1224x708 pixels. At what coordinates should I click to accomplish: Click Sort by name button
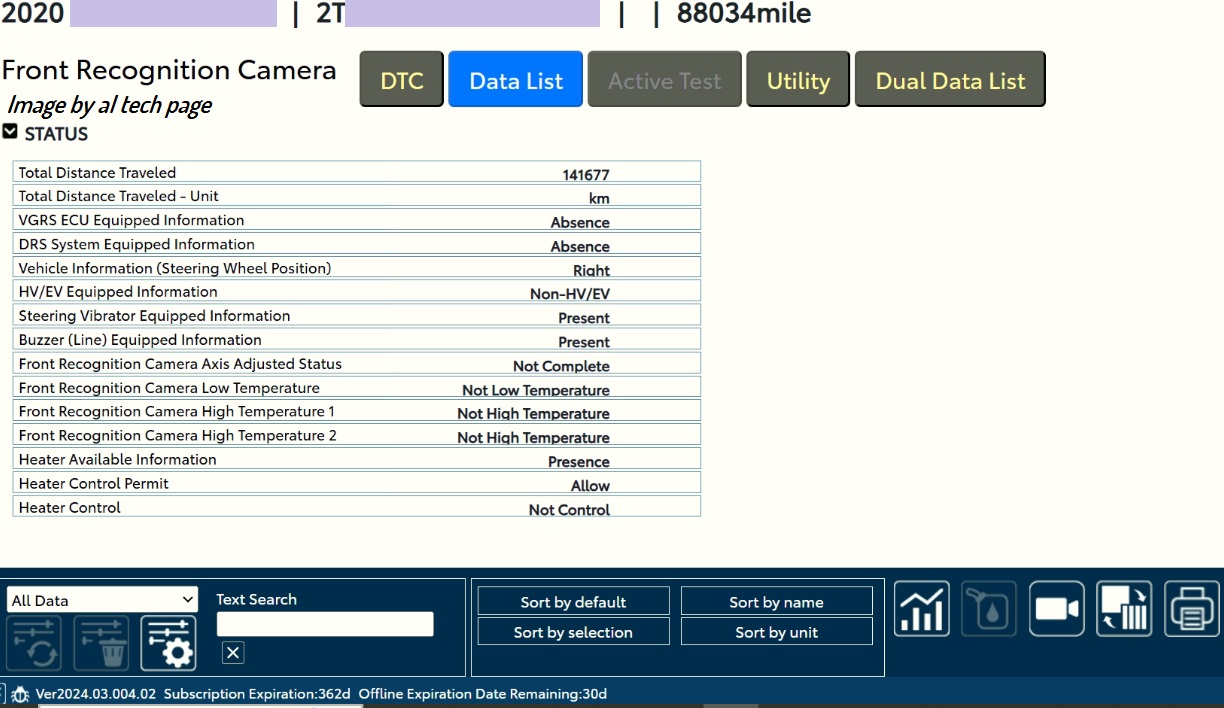click(776, 602)
